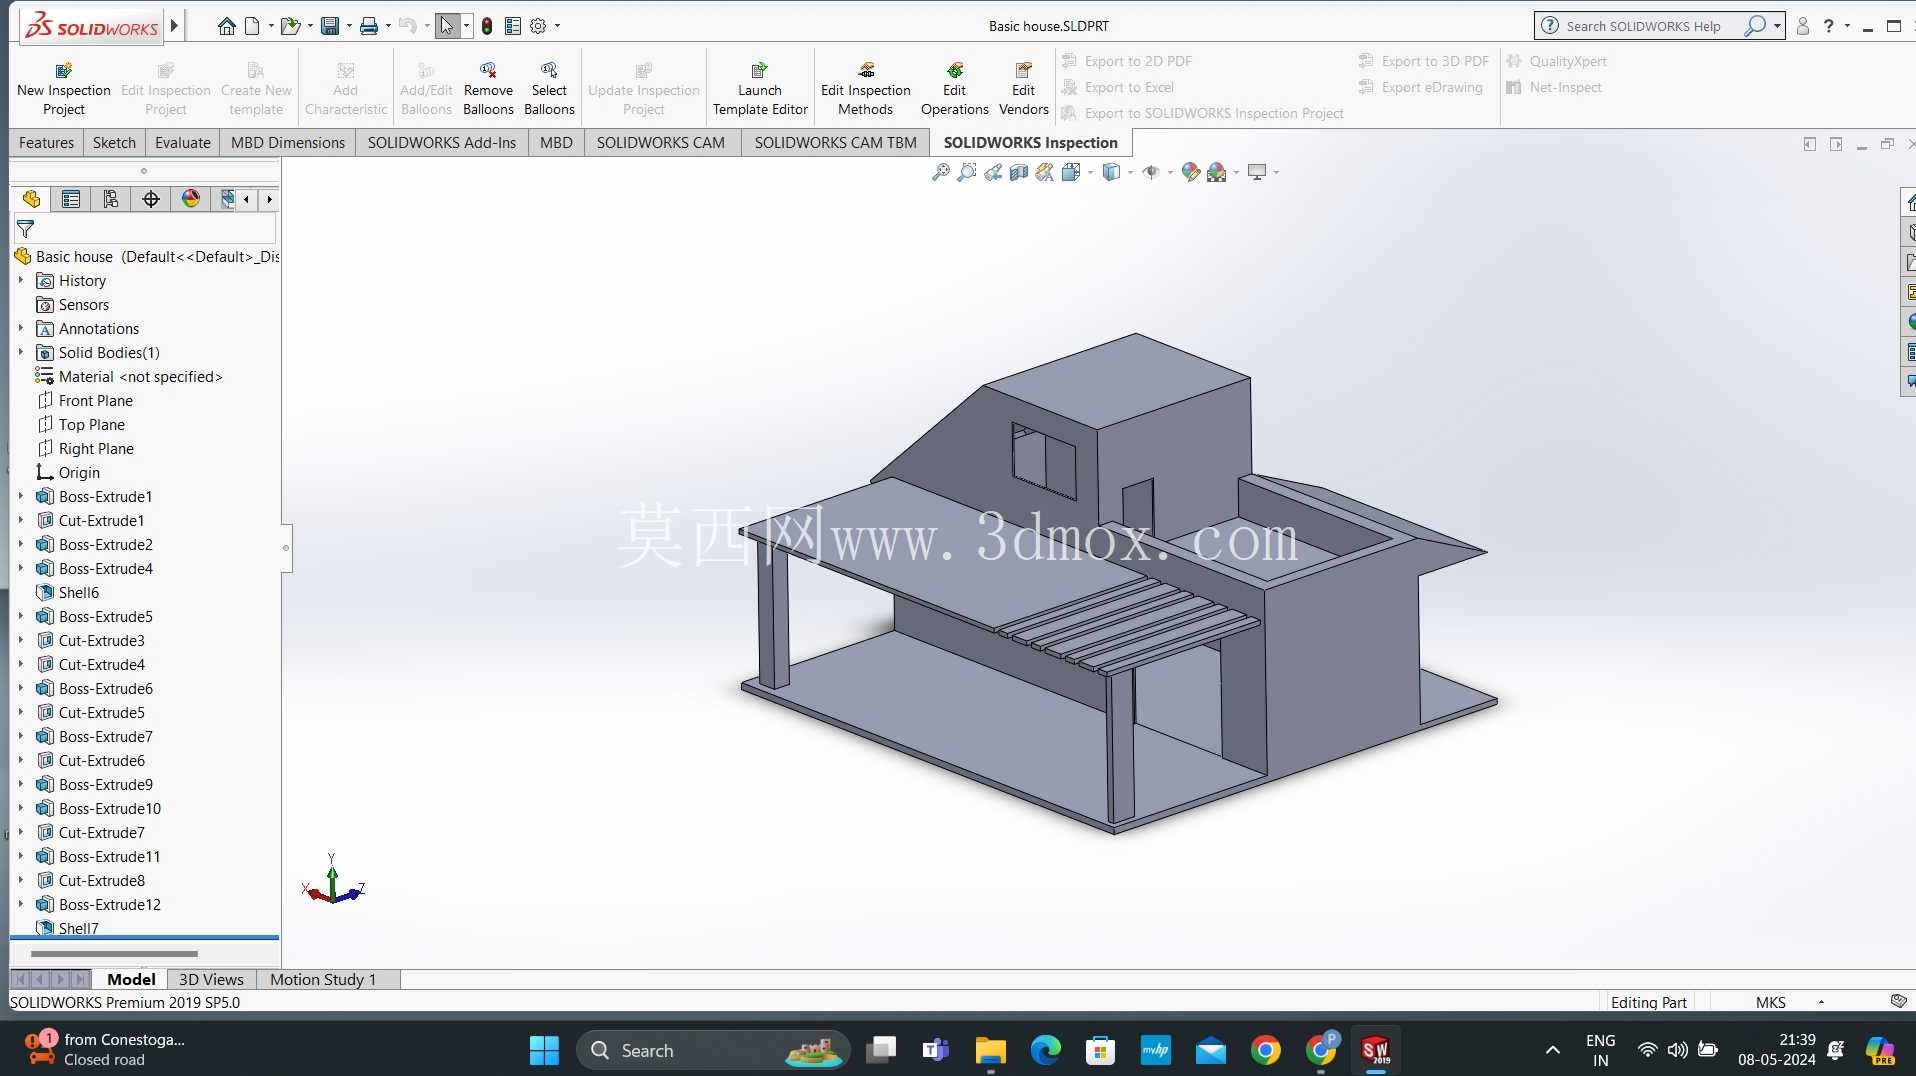Select Shell6 feature in tree
Viewport: 1916px width, 1076px height.
[x=79, y=593]
